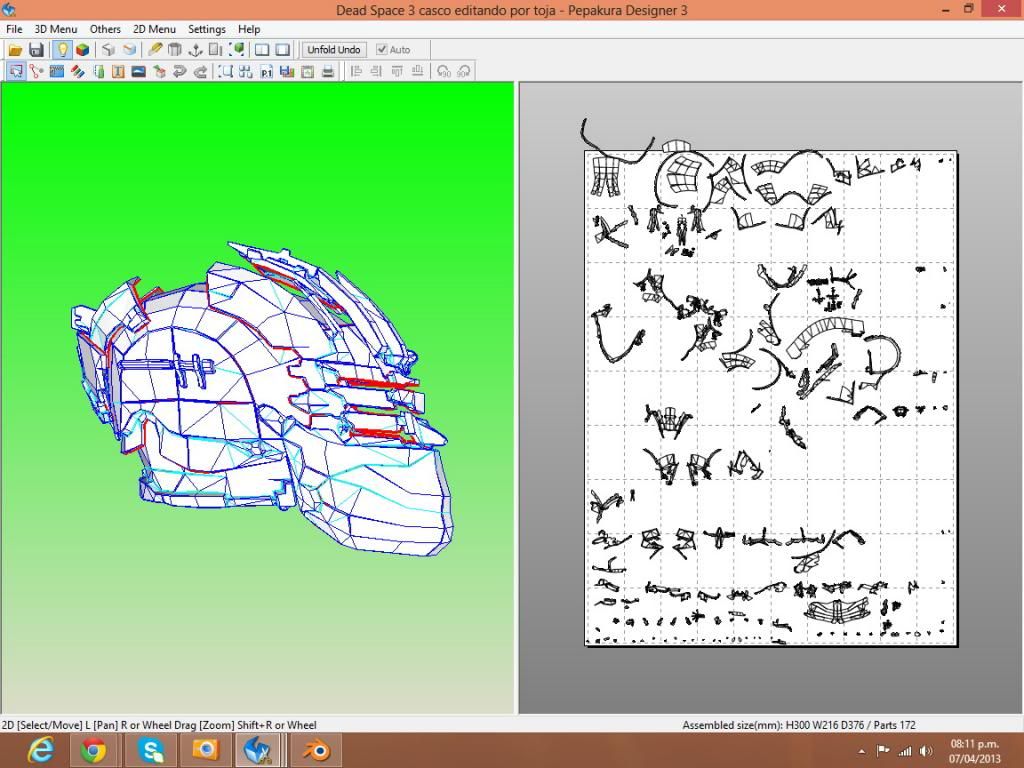Image resolution: width=1024 pixels, height=768 pixels.
Task: Click the colored cube texture icon
Action: click(x=82, y=50)
